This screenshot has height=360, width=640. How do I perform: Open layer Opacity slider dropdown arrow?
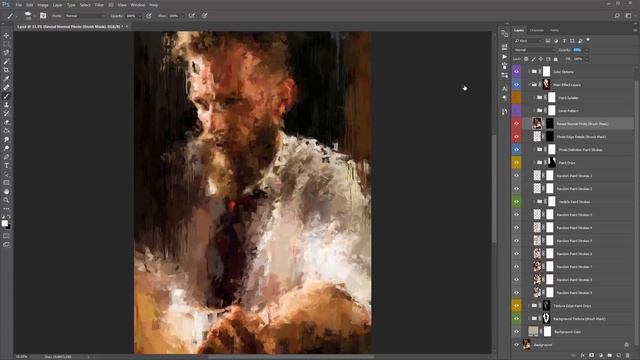tap(587, 50)
